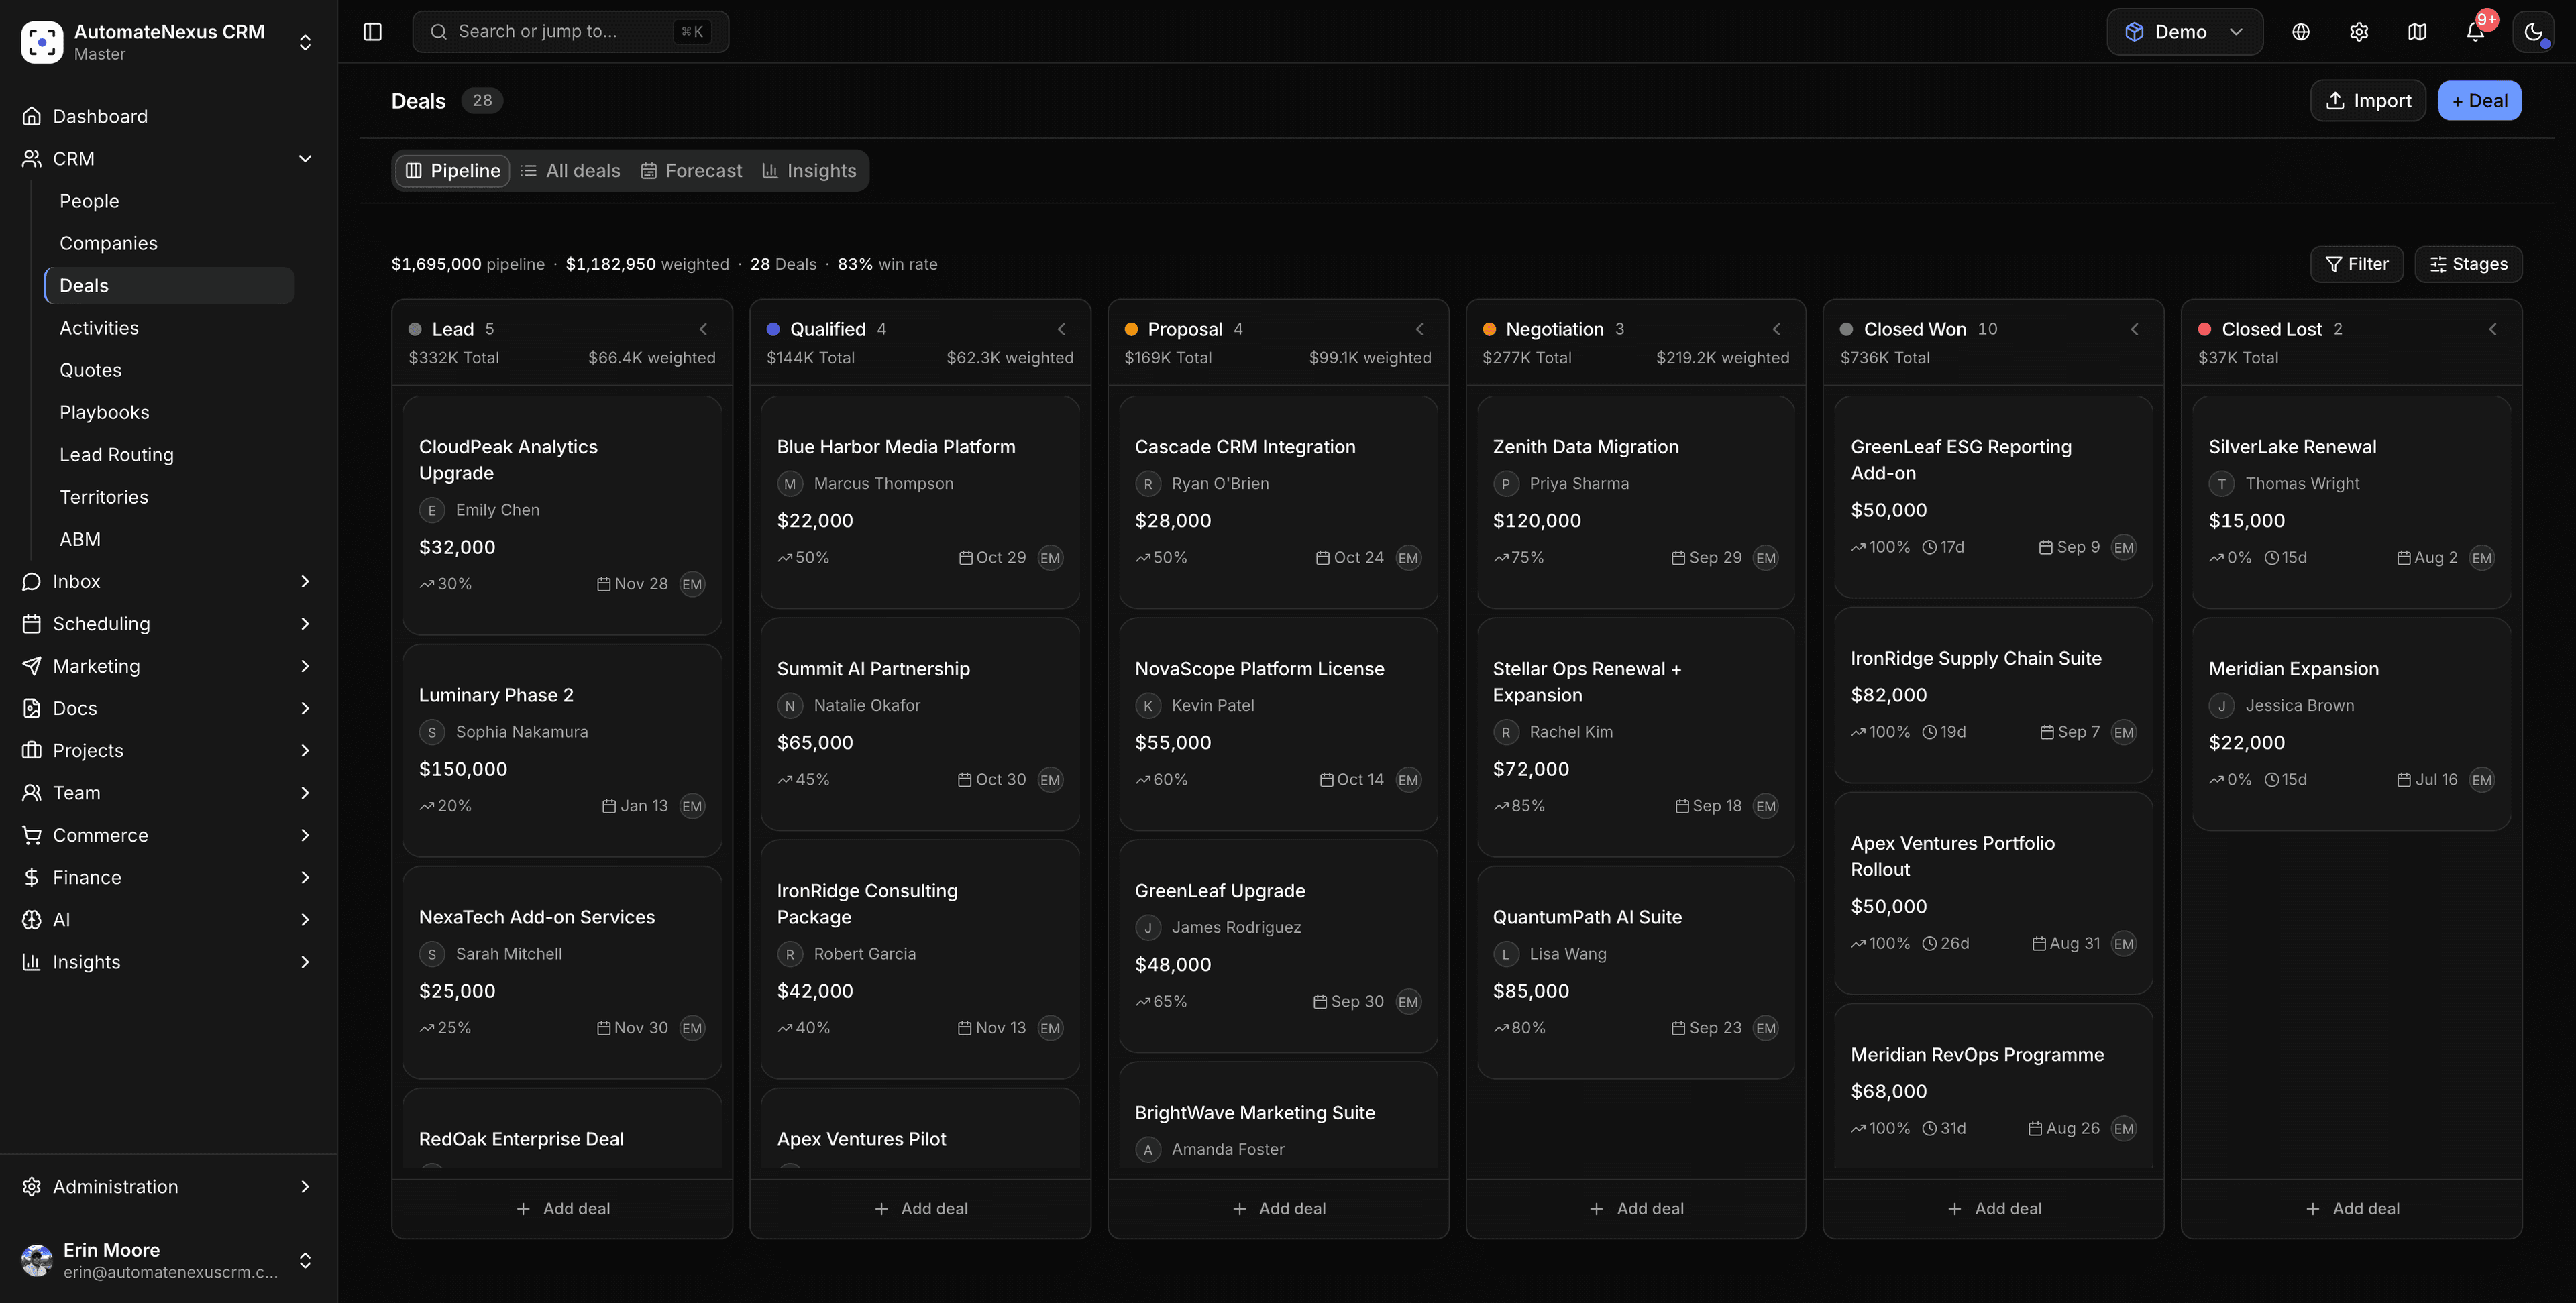Collapse the Closed Won column

(2135, 329)
